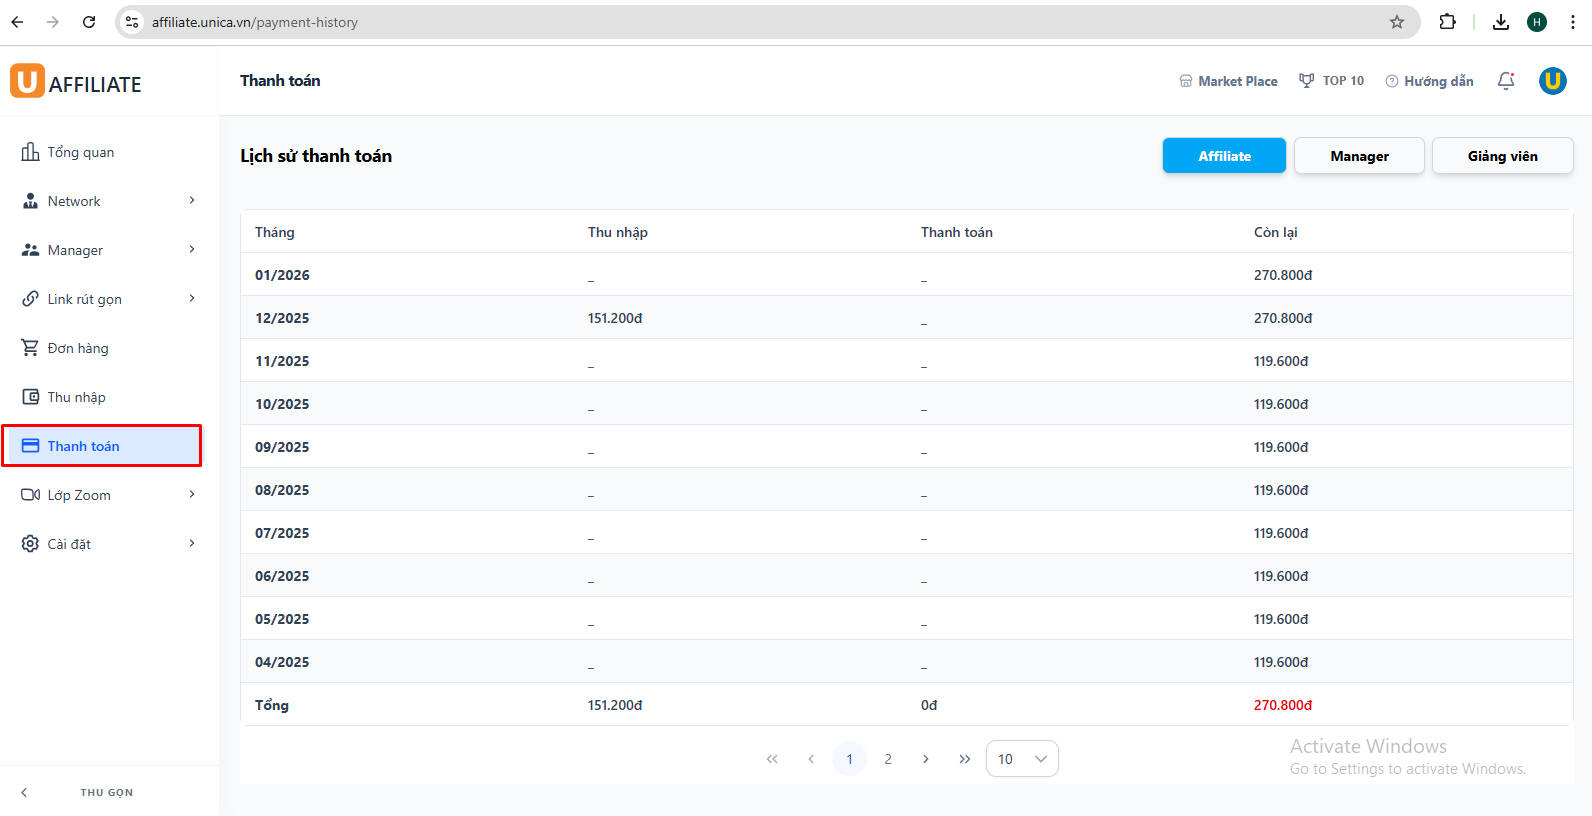Open the rows-per-page dropdown showing 10
The image size is (1592, 816).
[x=1021, y=759]
